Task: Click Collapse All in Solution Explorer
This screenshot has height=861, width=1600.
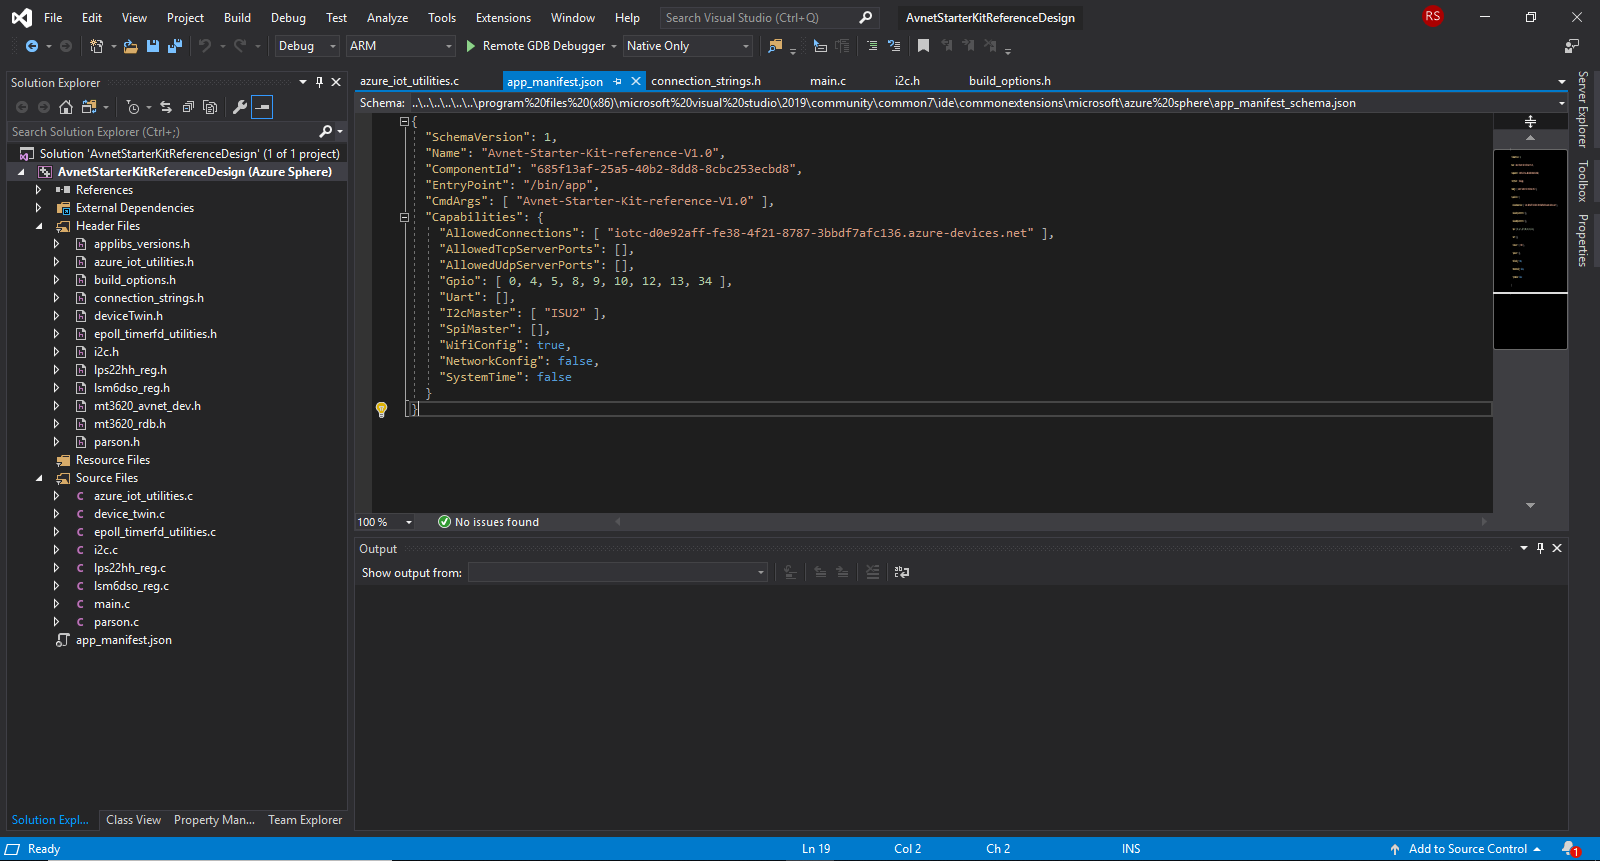Action: tap(188, 107)
